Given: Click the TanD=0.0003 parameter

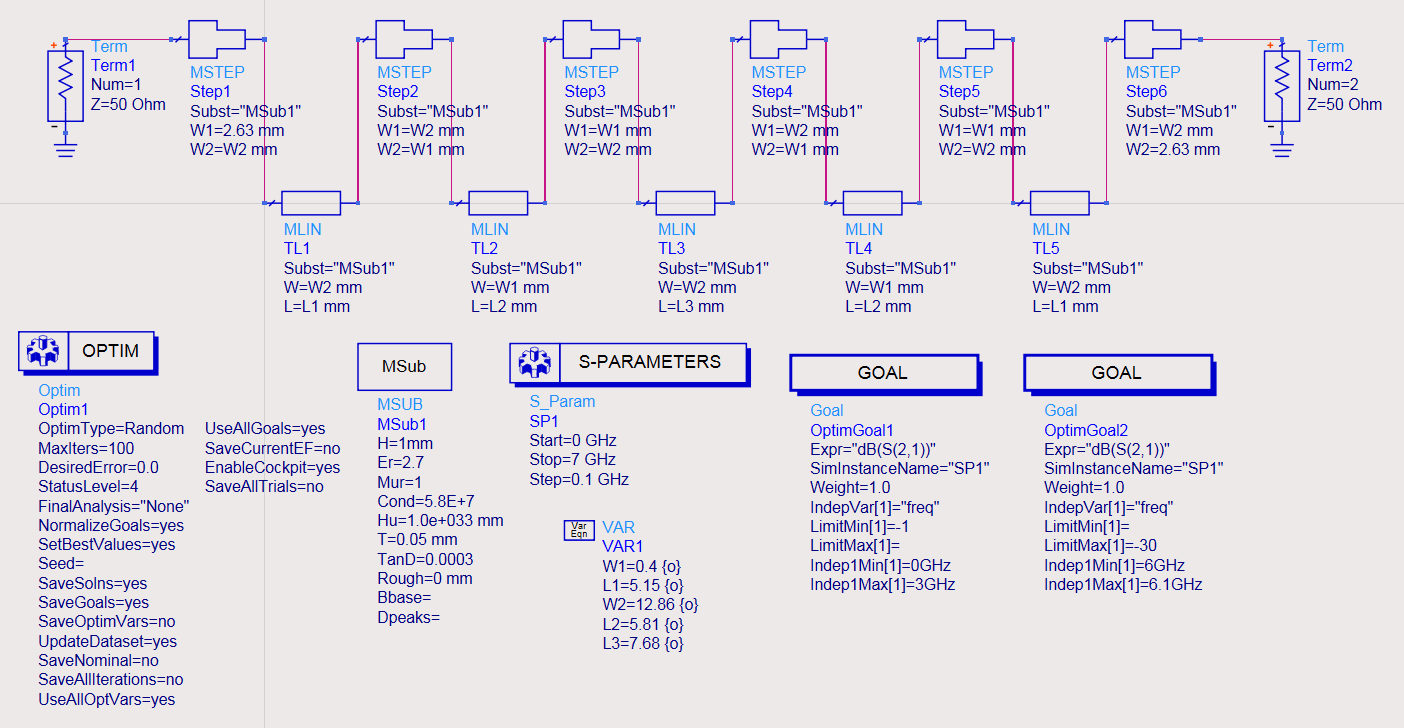Looking at the screenshot, I should point(425,559).
